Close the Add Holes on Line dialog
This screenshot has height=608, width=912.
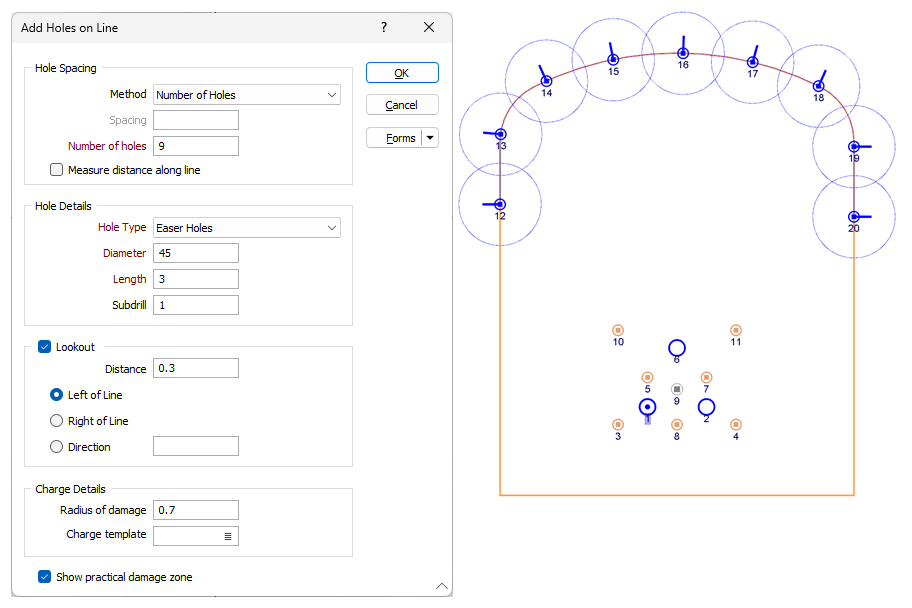click(429, 27)
